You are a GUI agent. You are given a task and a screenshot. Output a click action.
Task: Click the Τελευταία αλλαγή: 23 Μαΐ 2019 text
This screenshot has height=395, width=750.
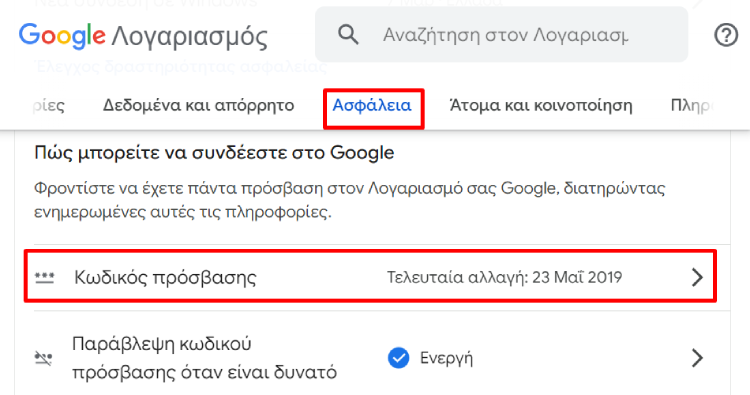505,277
